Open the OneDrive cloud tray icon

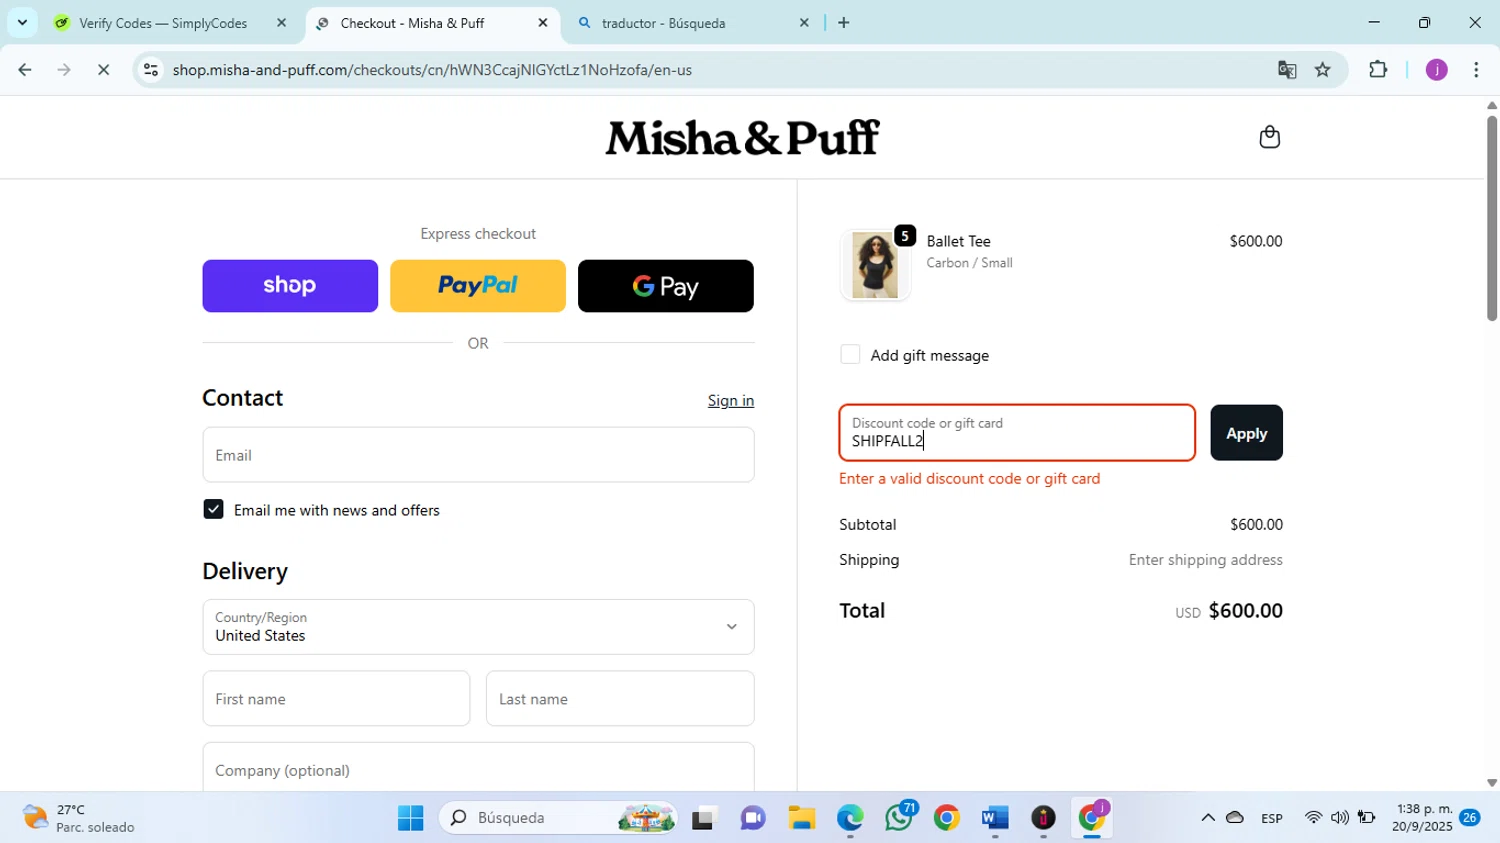pos(1235,818)
